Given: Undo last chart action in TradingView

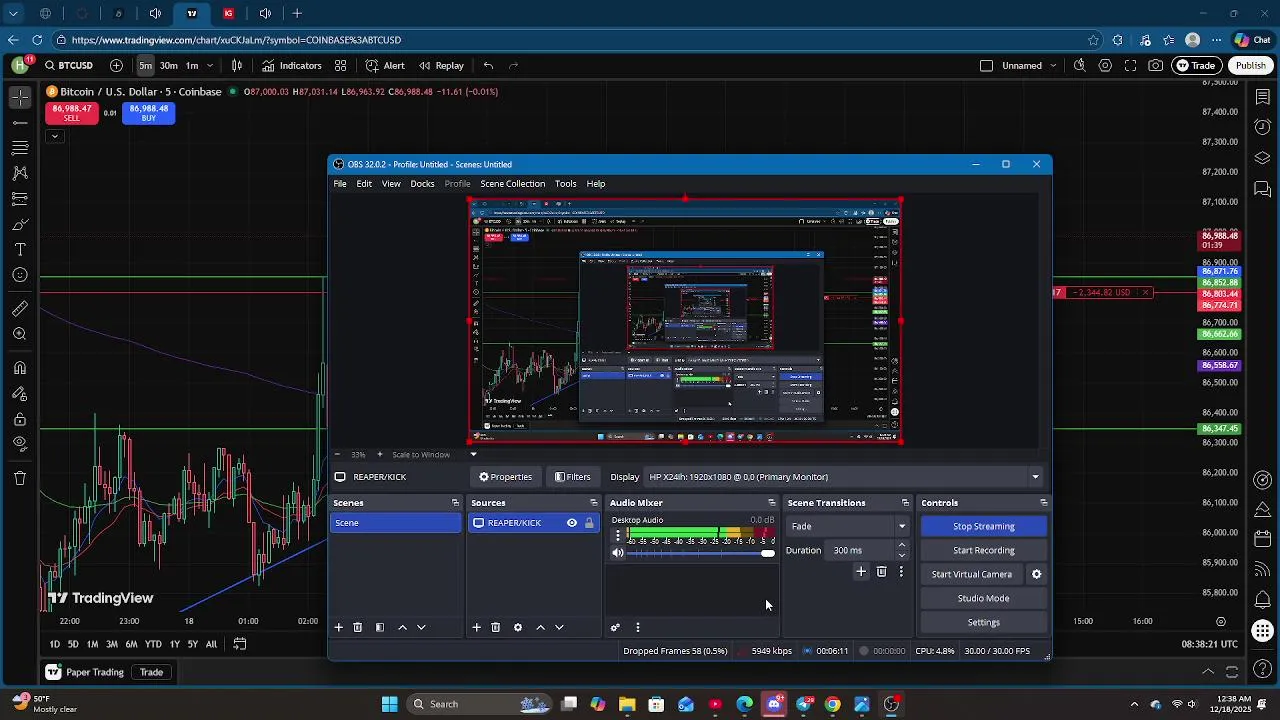Looking at the screenshot, I should tap(488, 66).
